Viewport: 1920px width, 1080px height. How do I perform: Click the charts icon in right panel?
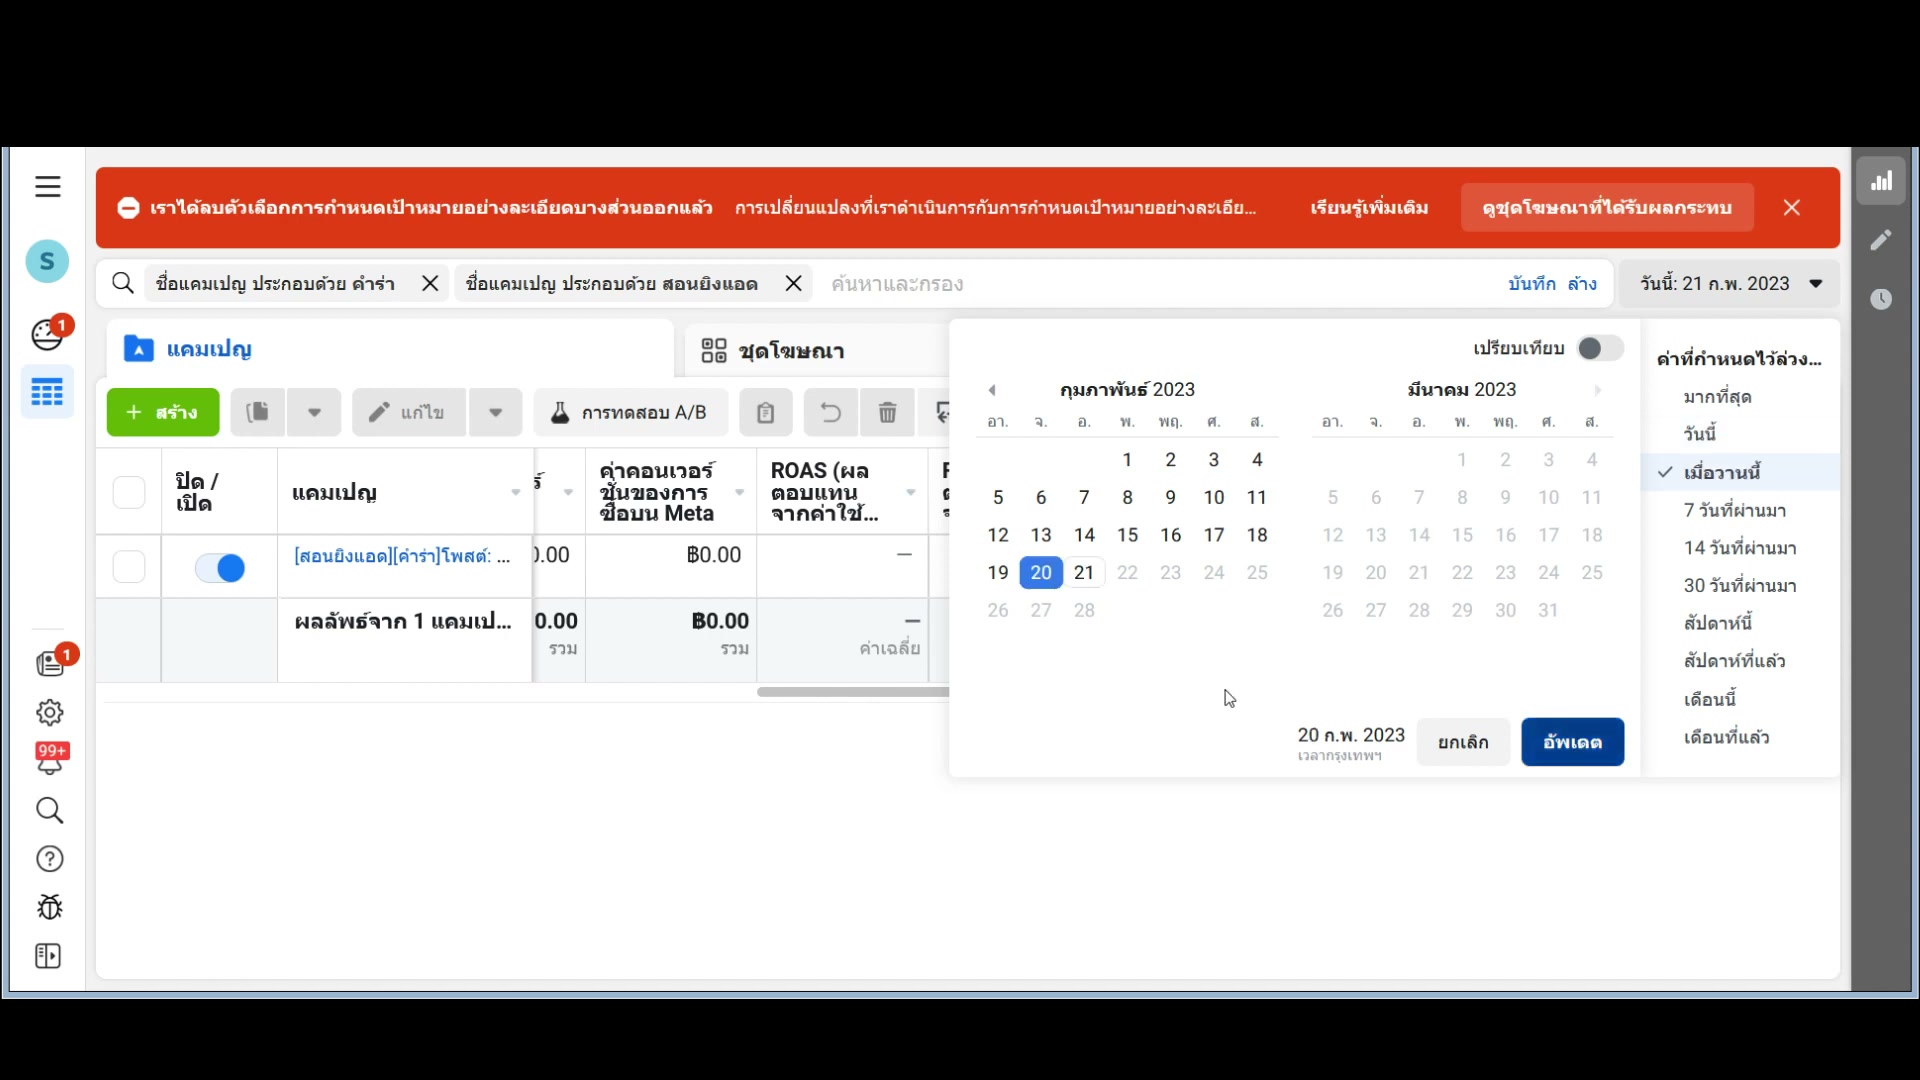pyautogui.click(x=1881, y=181)
